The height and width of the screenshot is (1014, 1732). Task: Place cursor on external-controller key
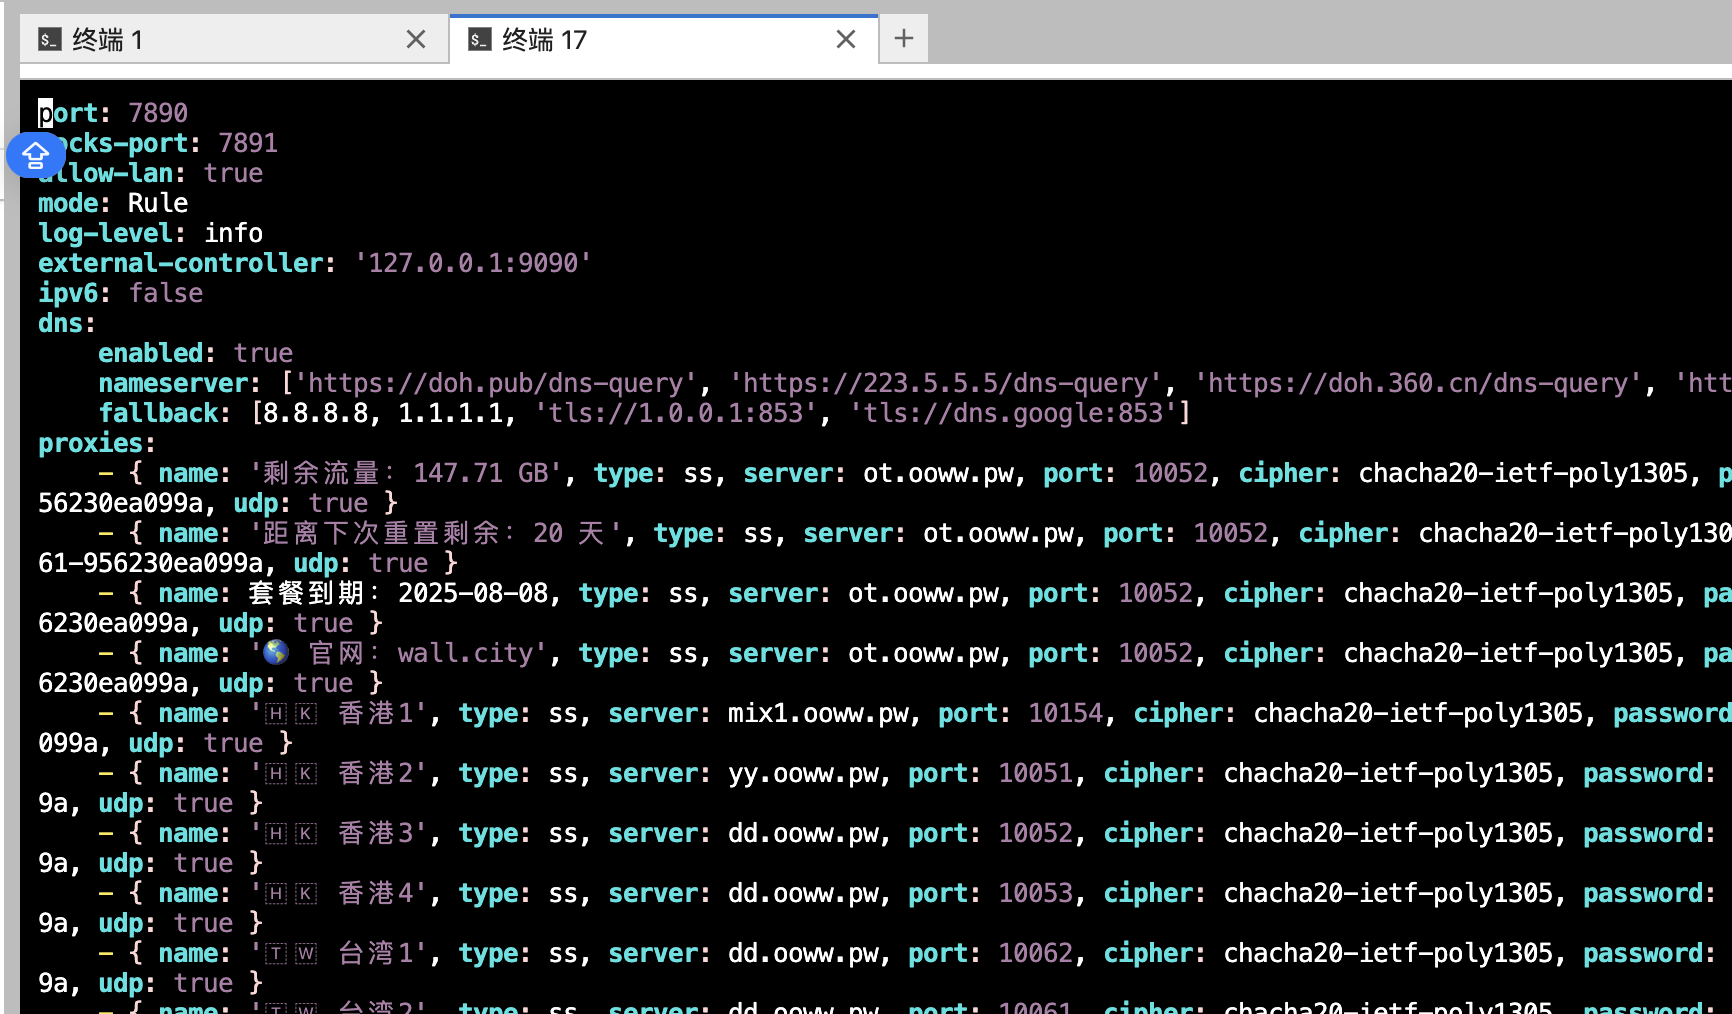tap(180, 263)
